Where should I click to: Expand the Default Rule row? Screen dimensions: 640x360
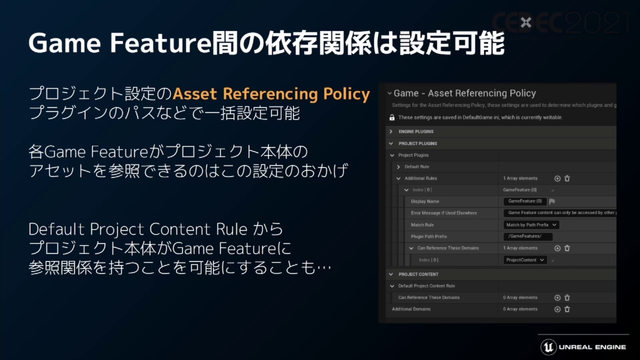click(398, 167)
